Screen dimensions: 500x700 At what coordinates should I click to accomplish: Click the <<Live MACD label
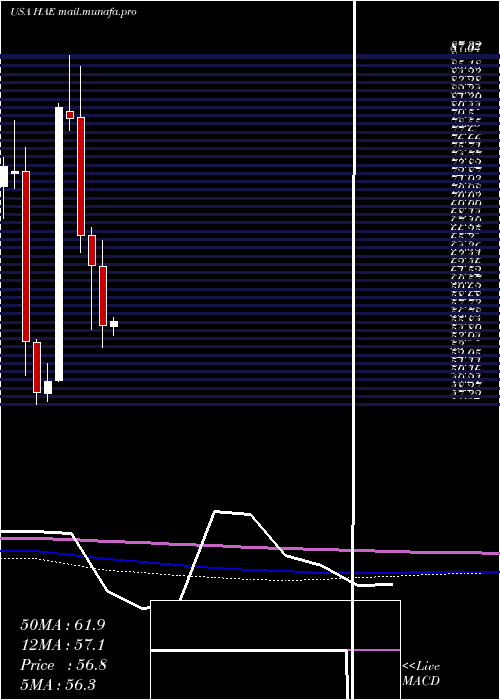pyautogui.click(x=421, y=674)
